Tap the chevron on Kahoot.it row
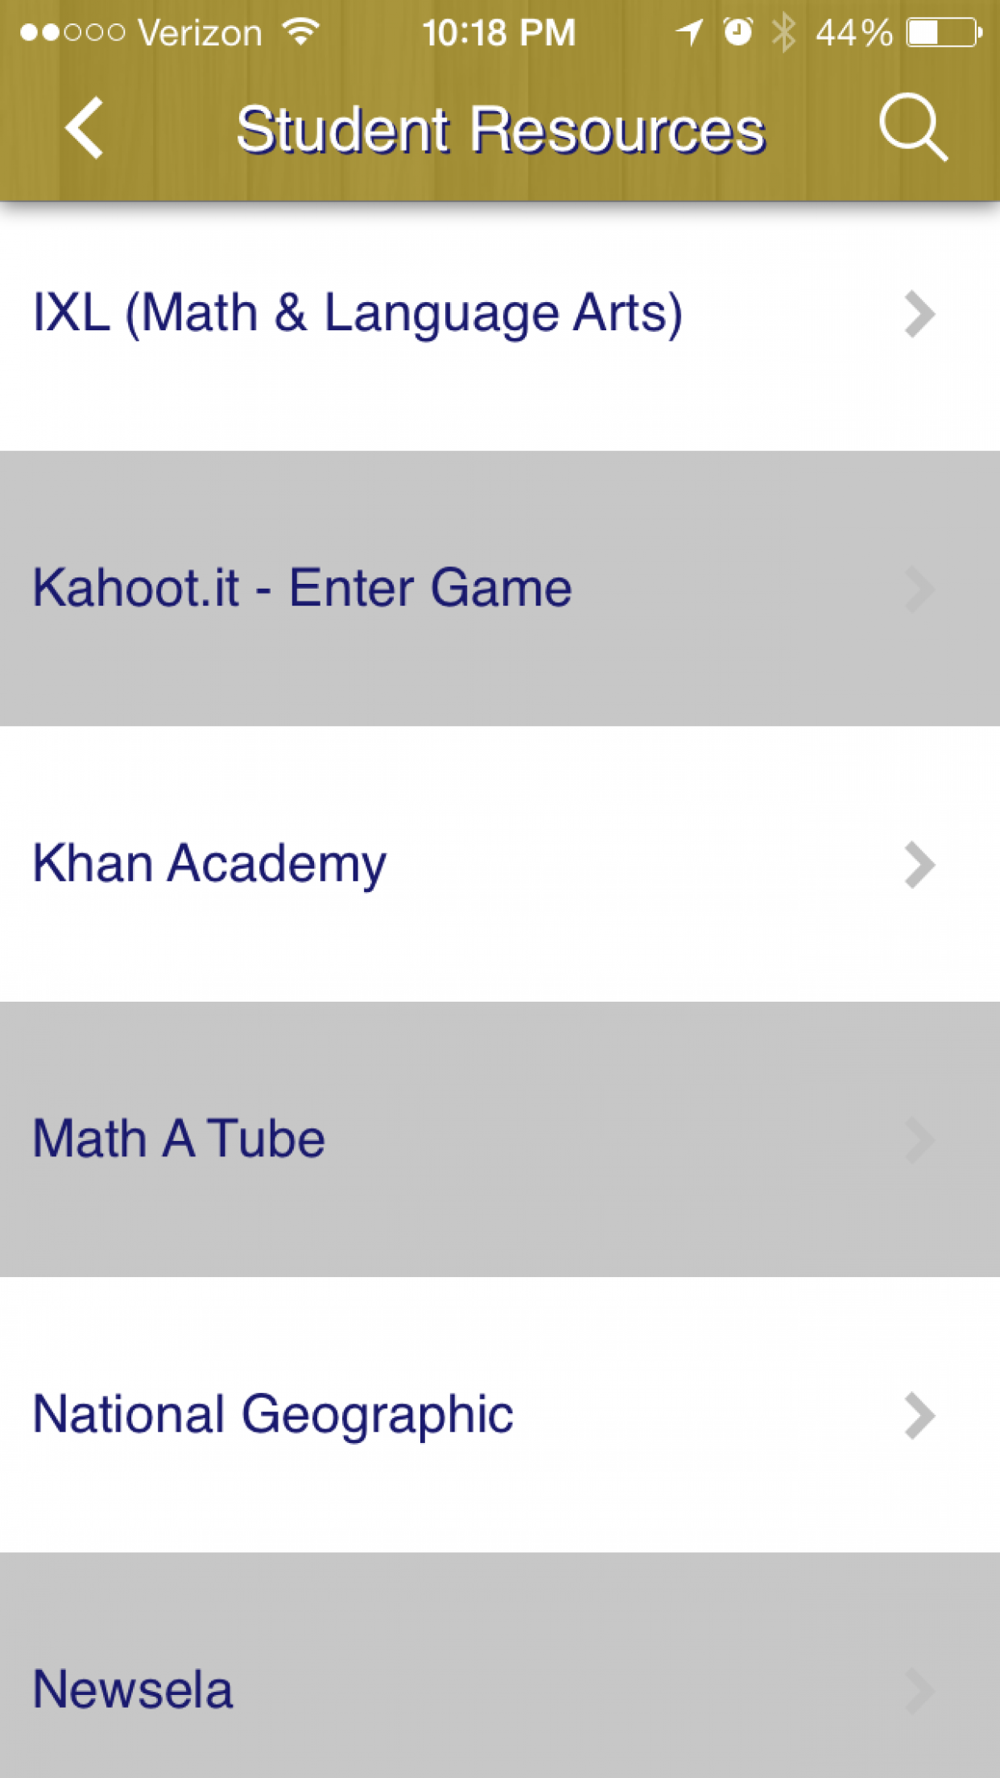Screen dimensions: 1000x1778 (x=919, y=589)
